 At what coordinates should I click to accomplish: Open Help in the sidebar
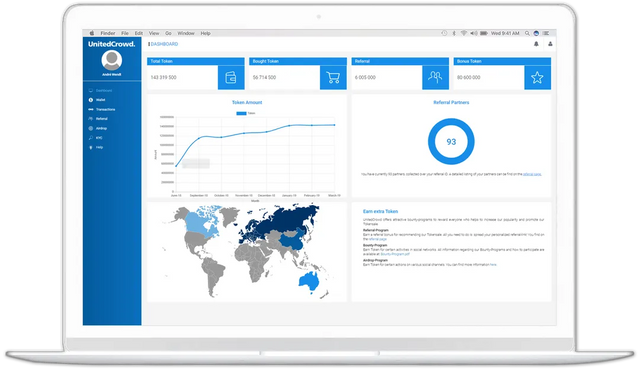tap(96, 147)
